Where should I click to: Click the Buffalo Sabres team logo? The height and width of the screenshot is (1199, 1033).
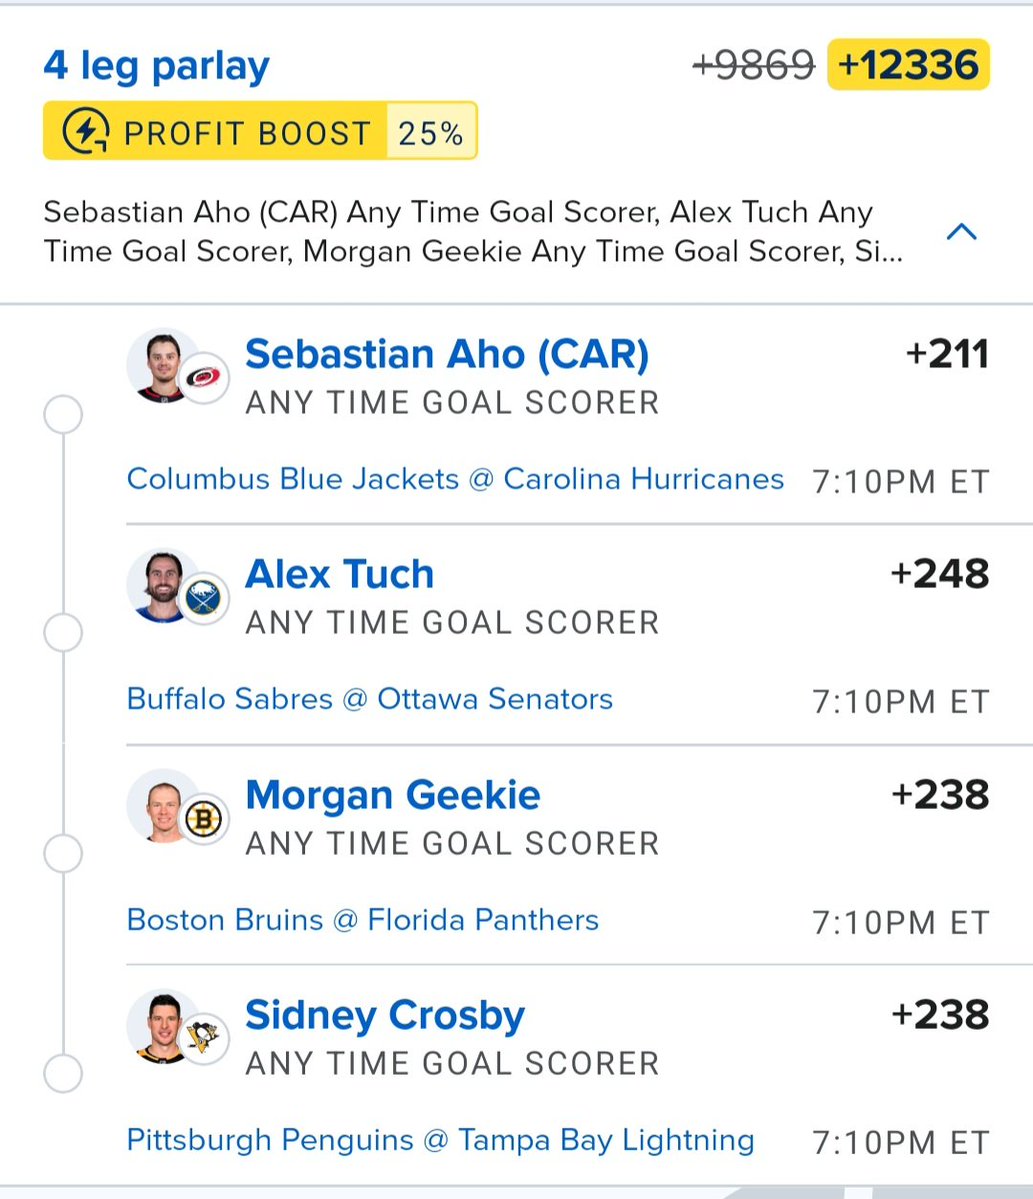208,599
